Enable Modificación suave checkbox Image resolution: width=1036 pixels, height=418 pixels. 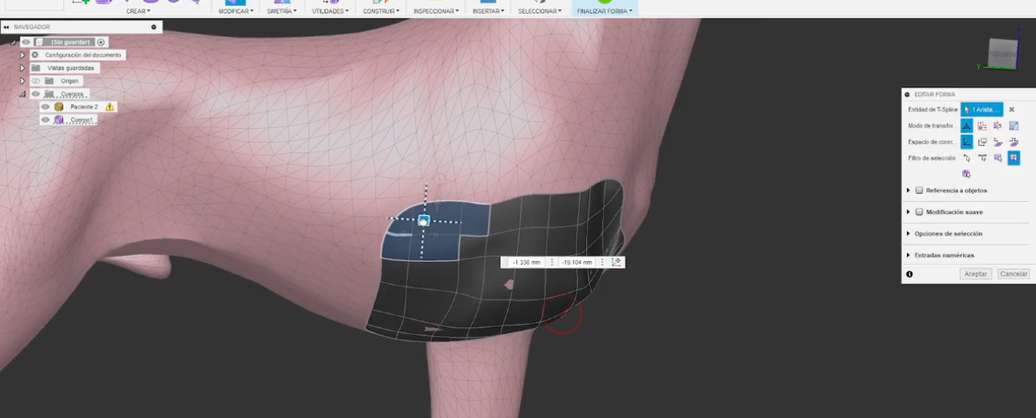tap(919, 212)
